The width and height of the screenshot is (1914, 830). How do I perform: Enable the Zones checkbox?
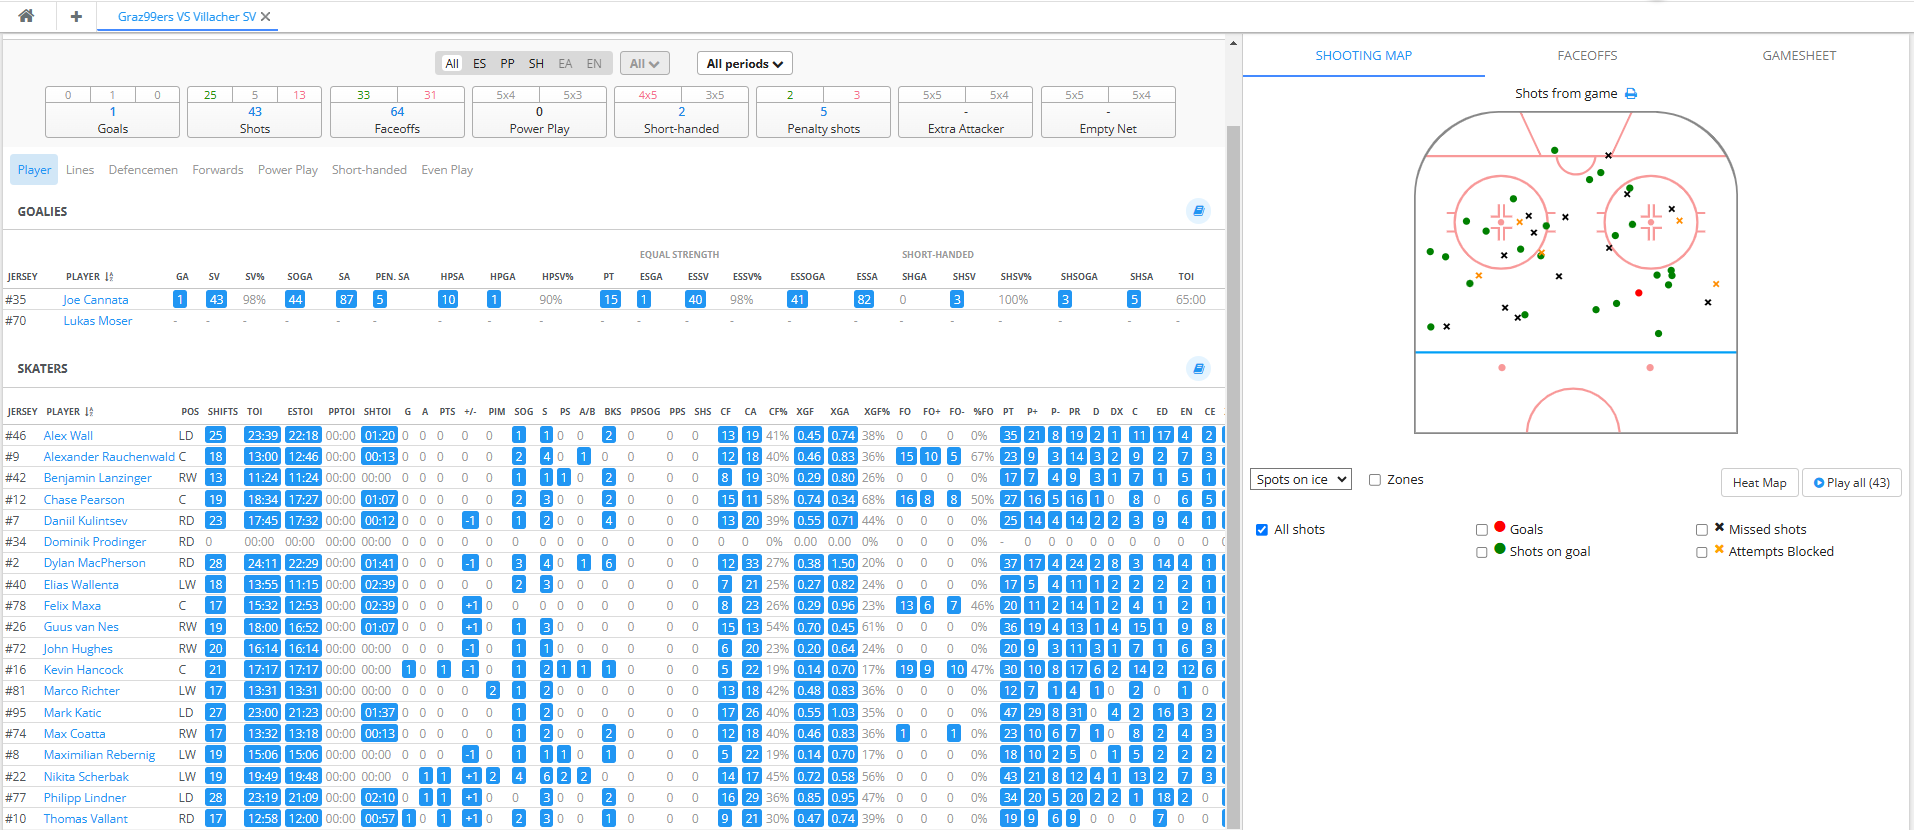tap(1375, 480)
